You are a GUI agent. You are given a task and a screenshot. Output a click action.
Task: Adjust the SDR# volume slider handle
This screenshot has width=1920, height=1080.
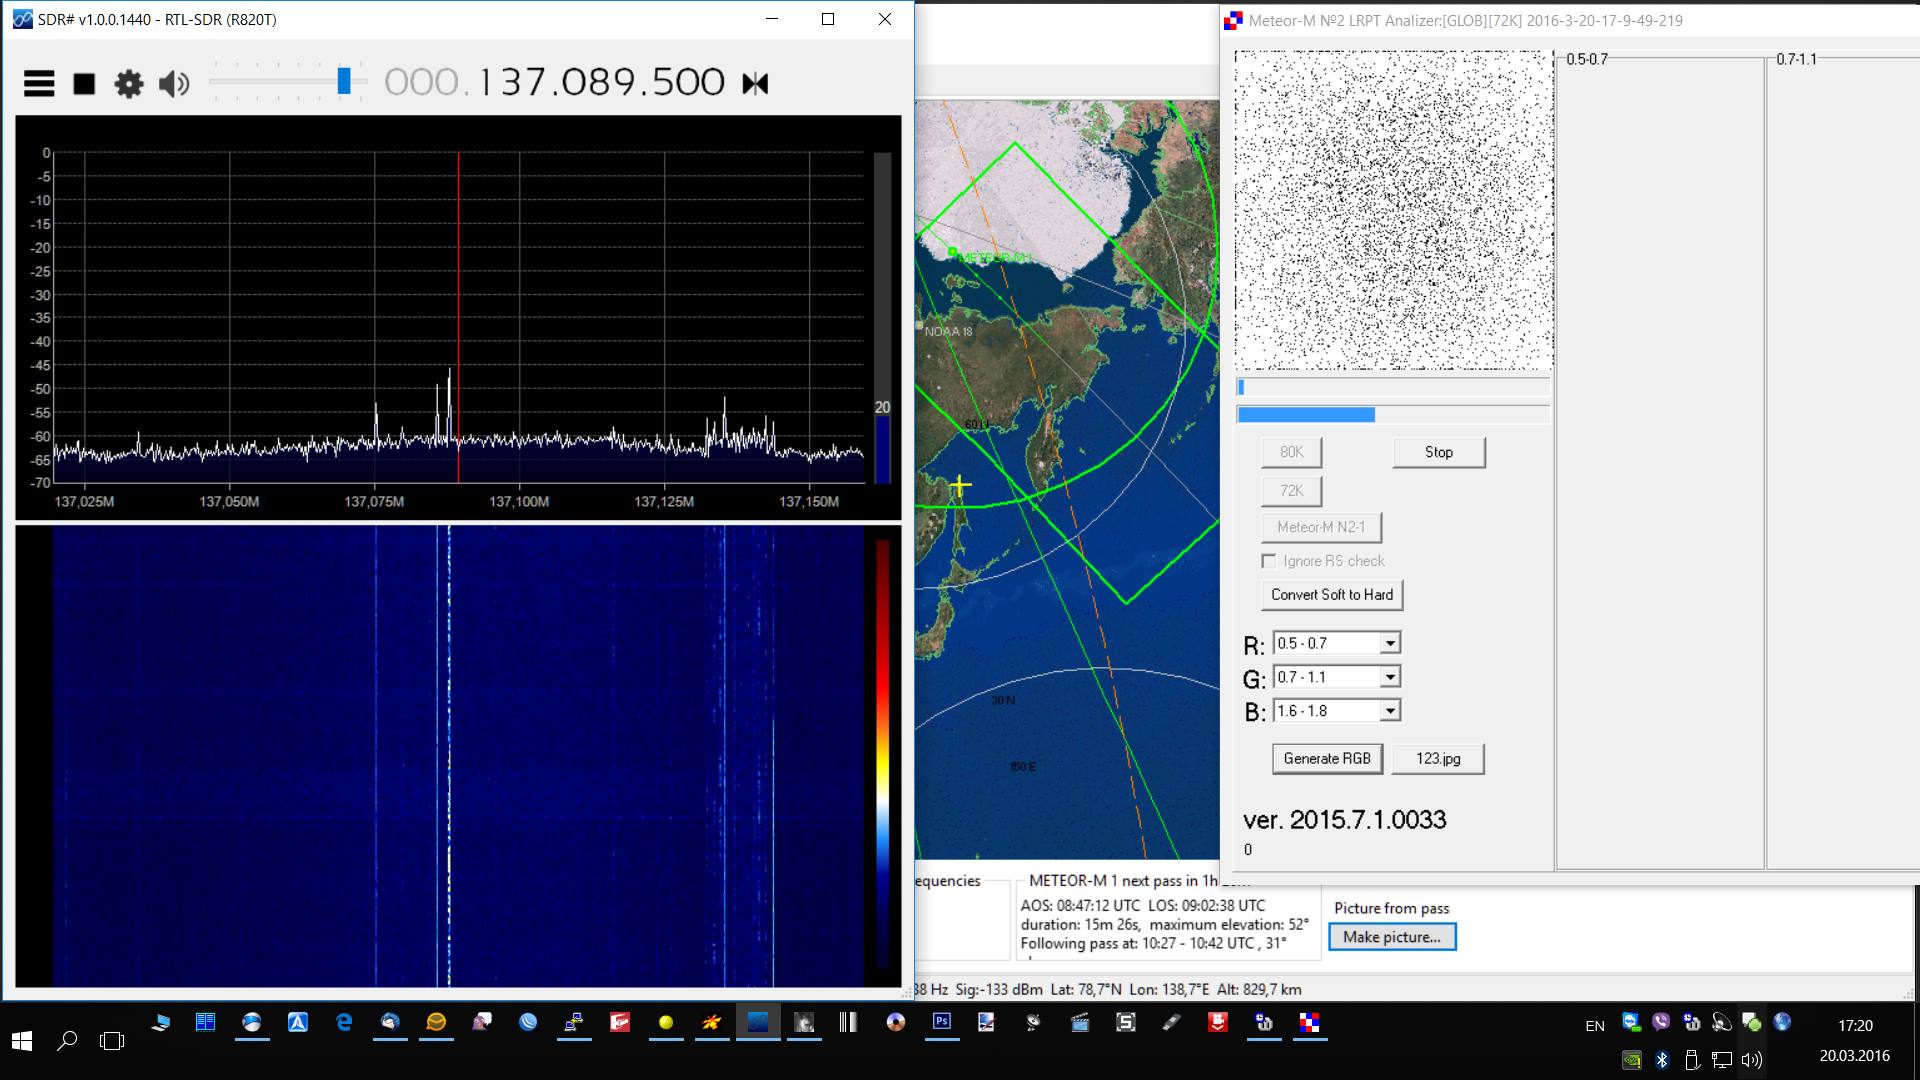344,81
